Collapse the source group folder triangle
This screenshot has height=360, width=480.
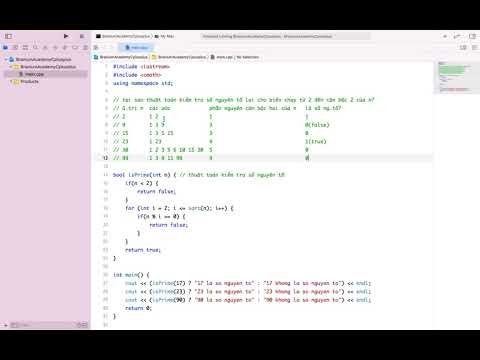(x=11, y=67)
